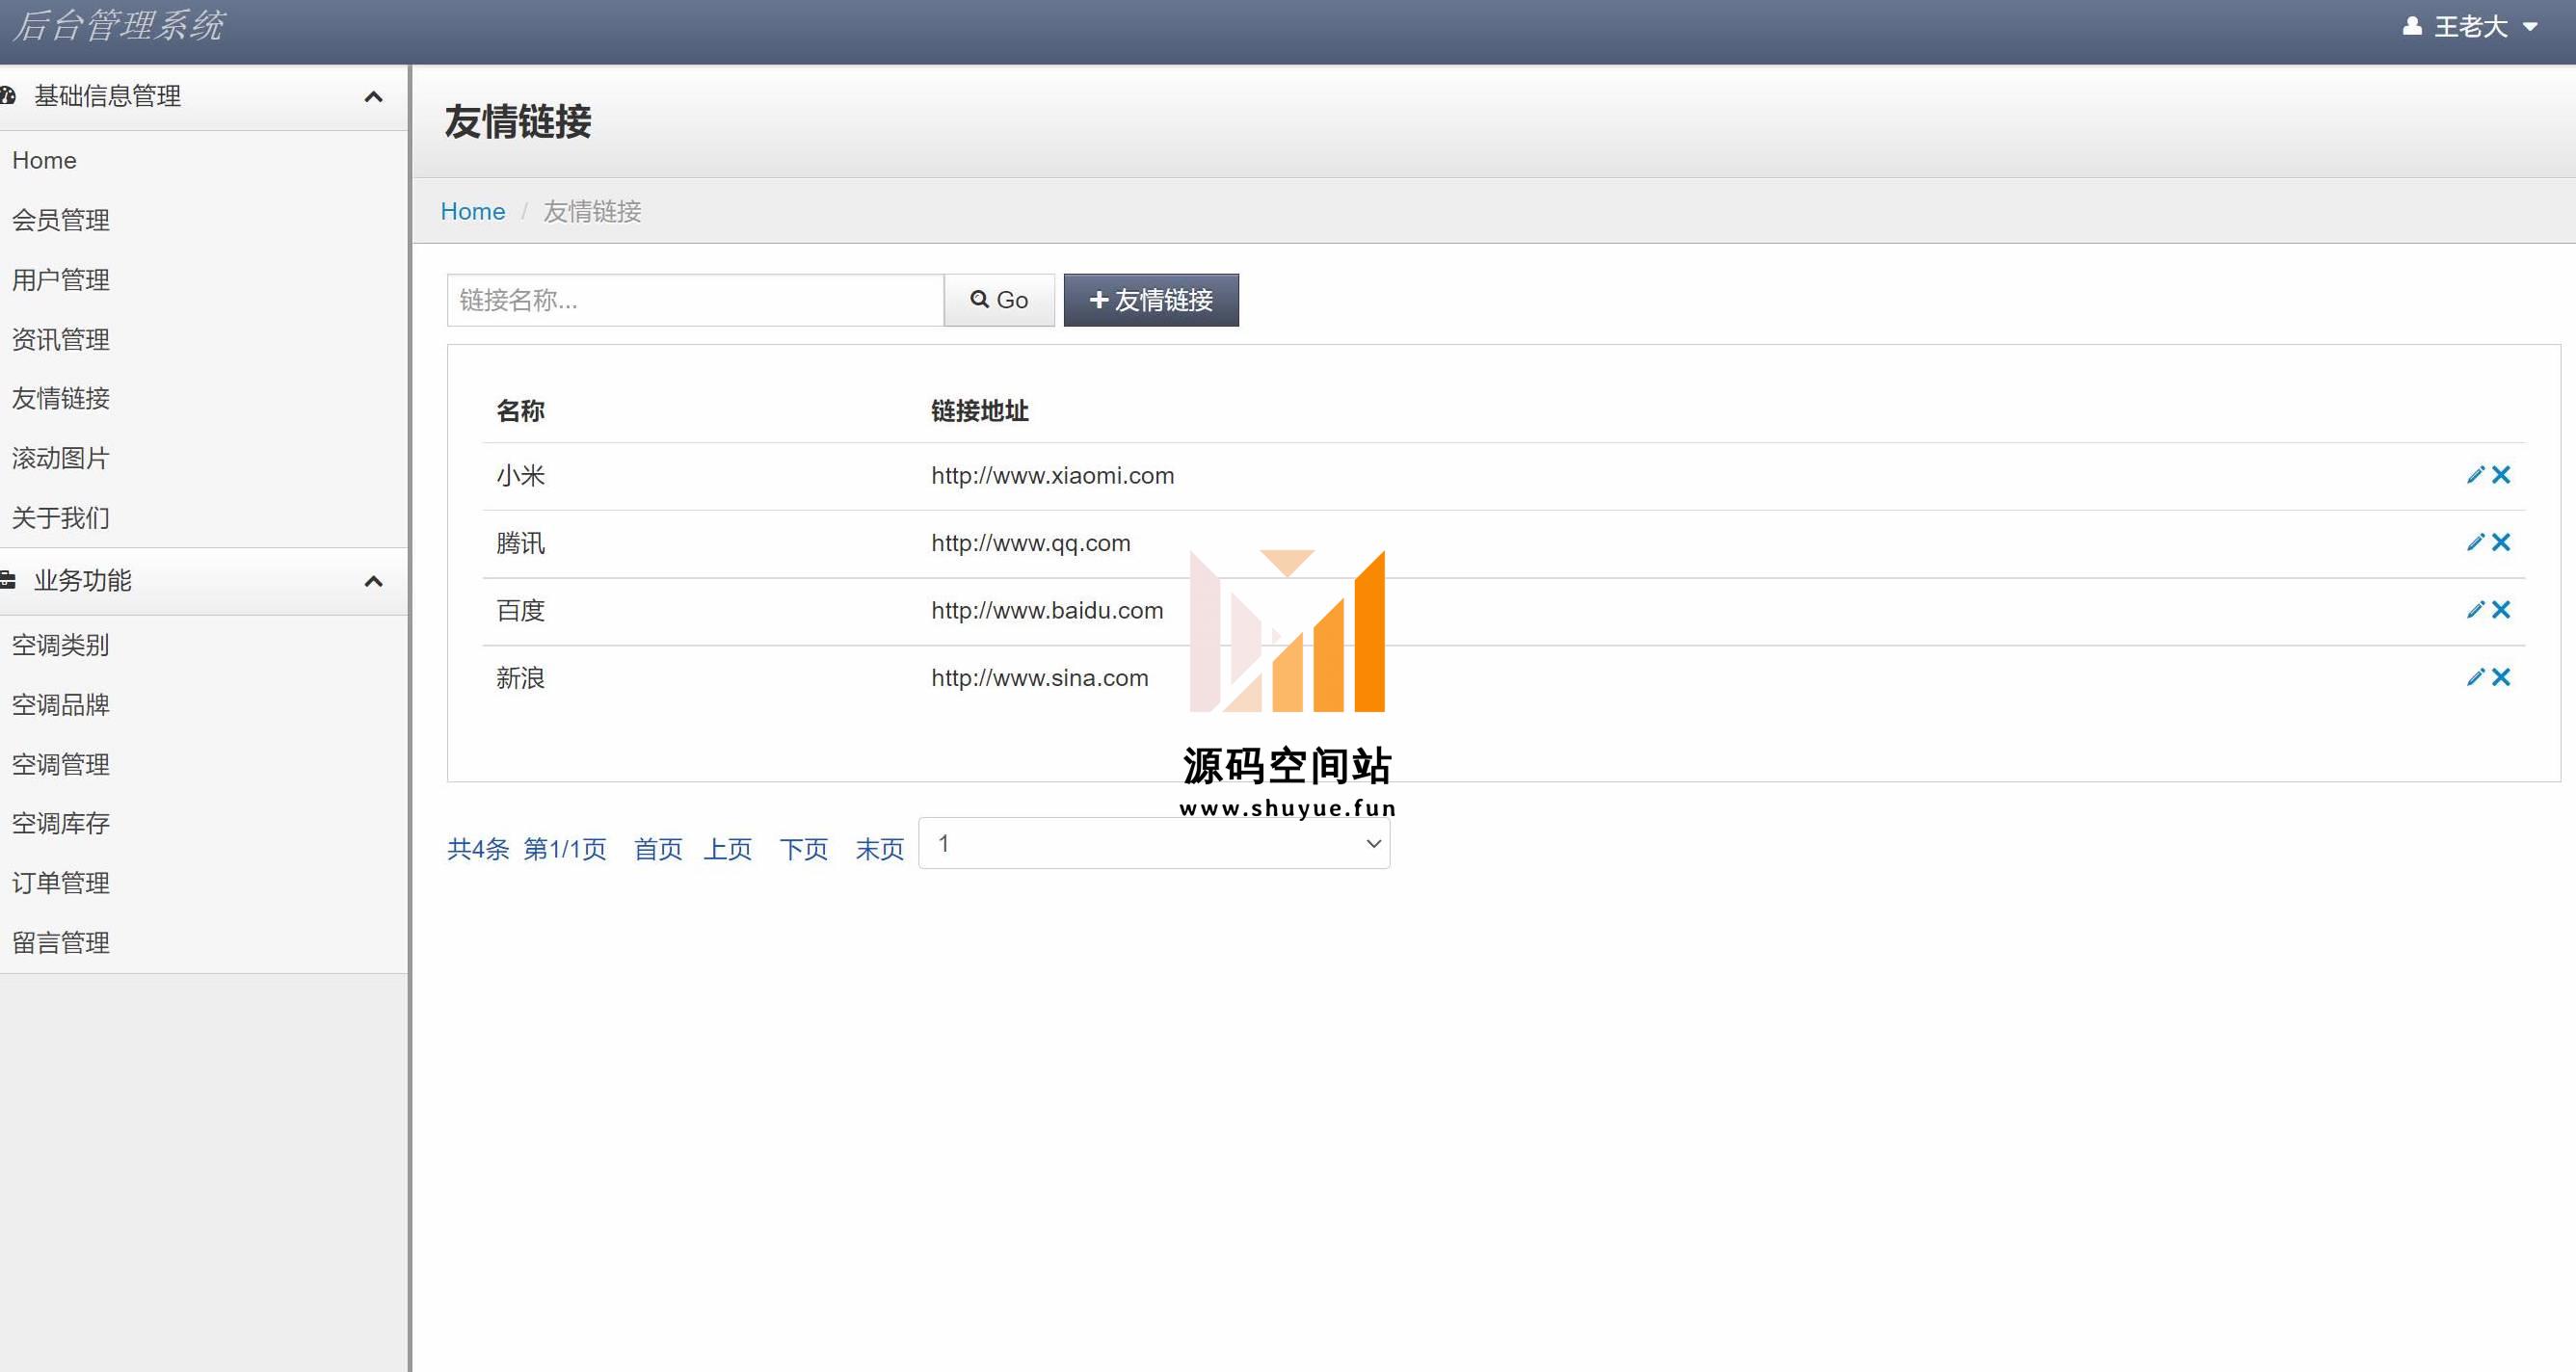Screen dimensions: 2576x1372
Task: Delete the 小米 link row
Action: pos(2501,475)
